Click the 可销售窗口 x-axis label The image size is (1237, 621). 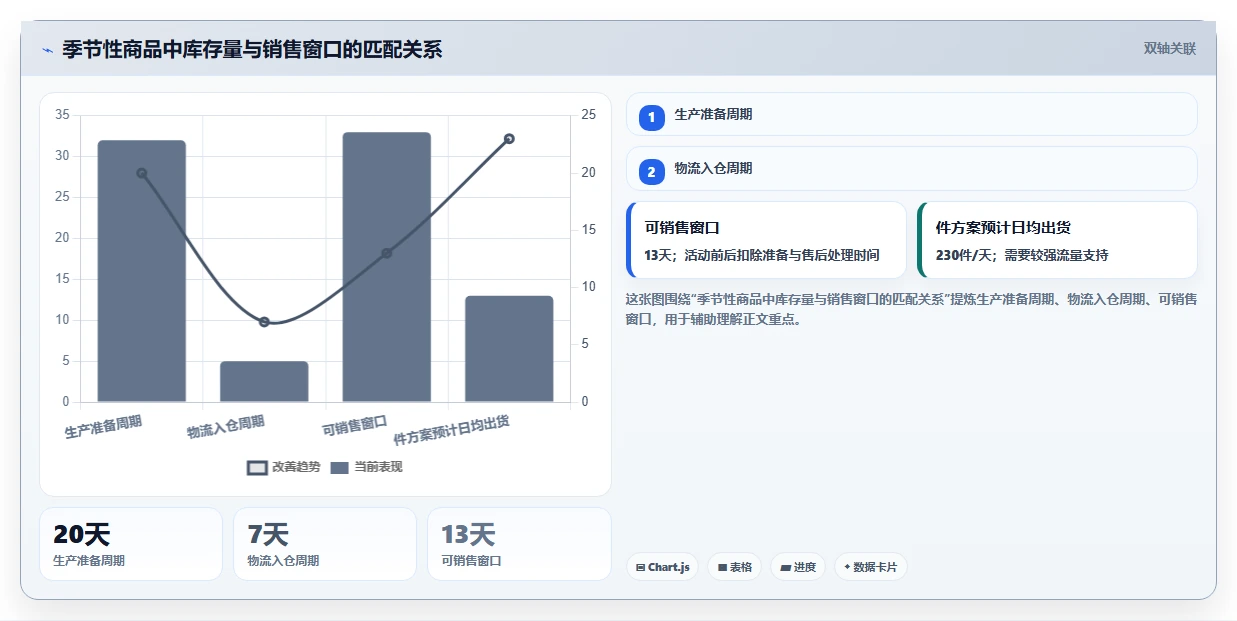click(x=355, y=427)
